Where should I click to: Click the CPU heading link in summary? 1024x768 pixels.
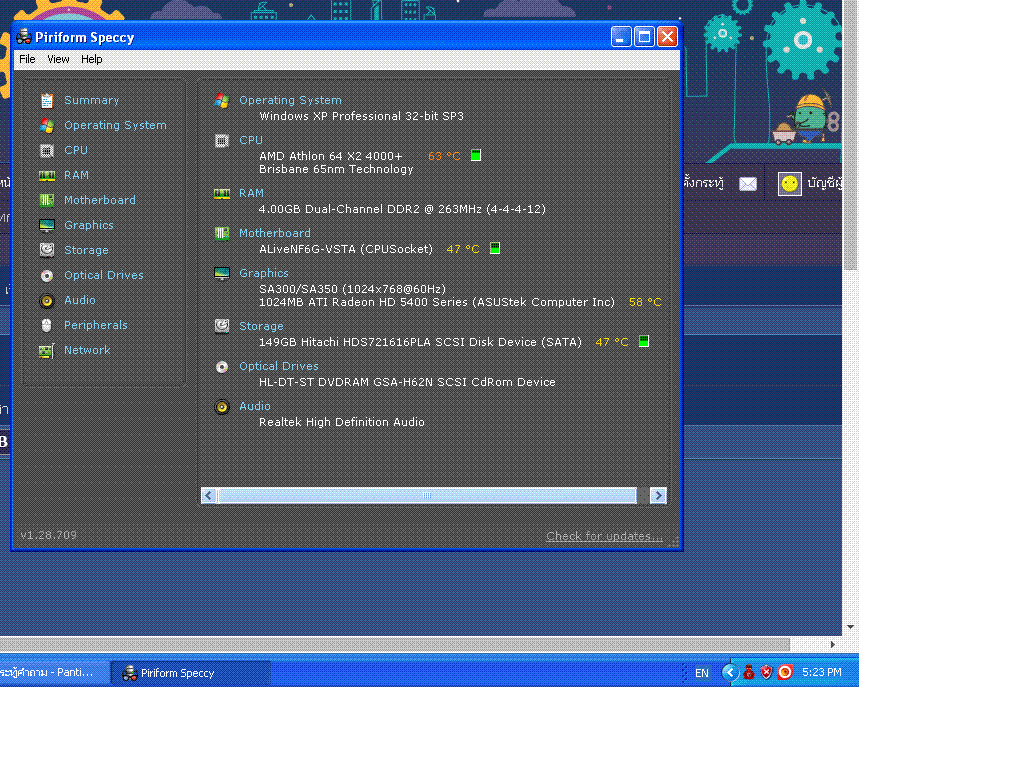click(x=251, y=140)
